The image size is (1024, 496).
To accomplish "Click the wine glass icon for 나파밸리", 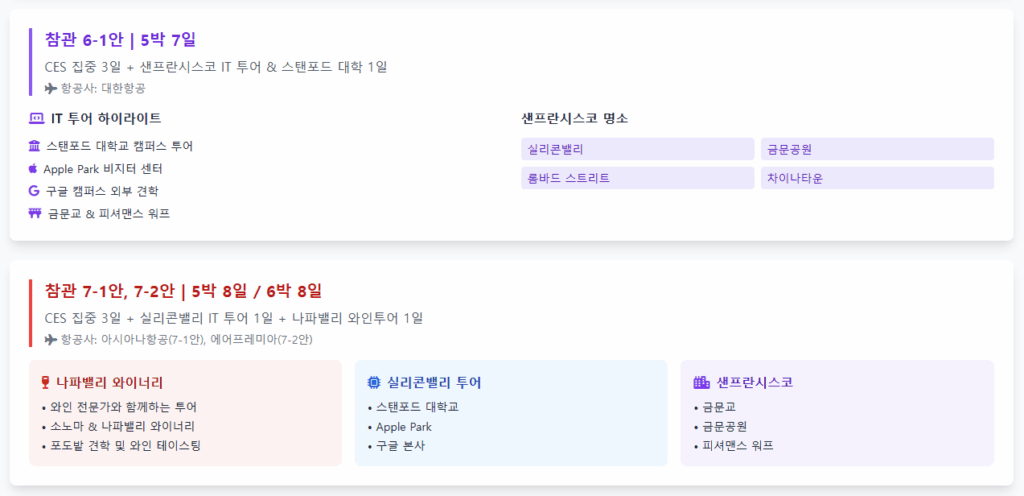I will (x=46, y=382).
